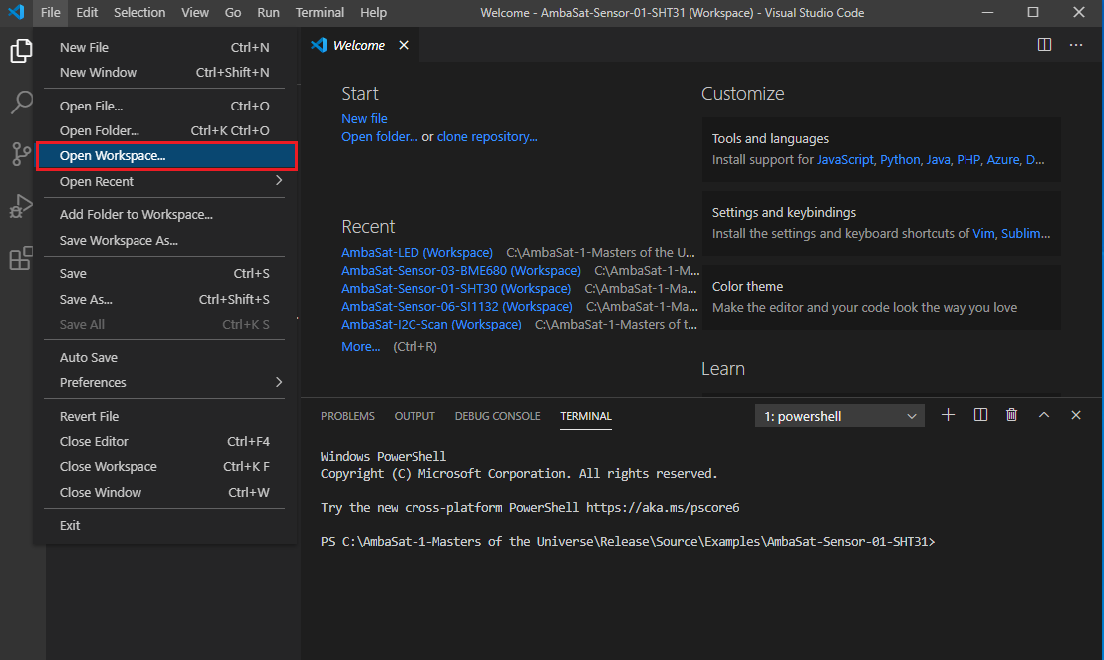Click the New file link under Start
This screenshot has height=660, width=1104.
tap(364, 118)
